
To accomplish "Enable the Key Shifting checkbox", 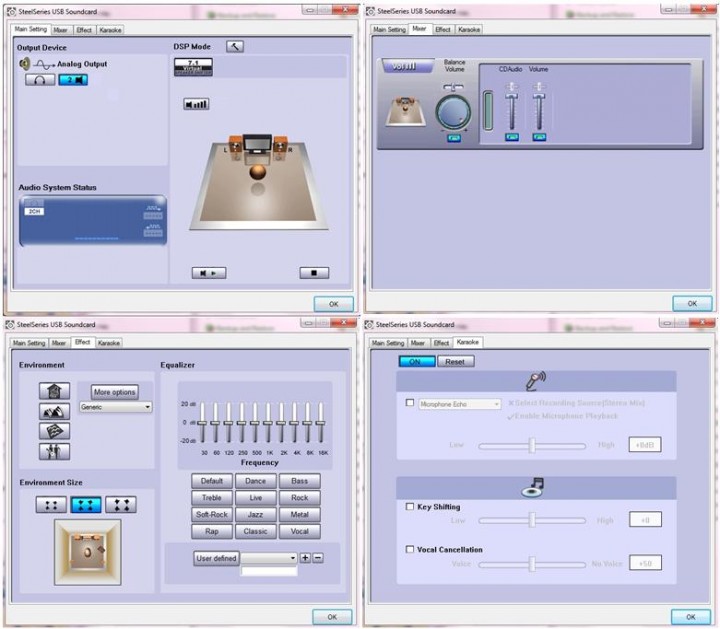I will pos(410,506).
